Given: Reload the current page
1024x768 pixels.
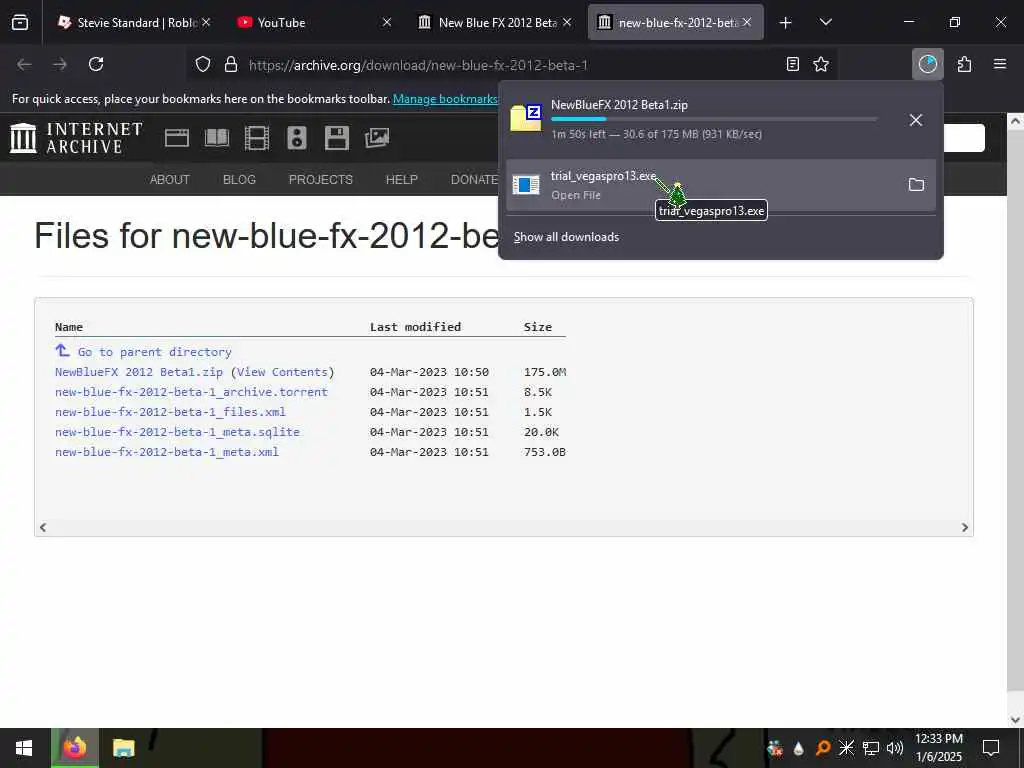Looking at the screenshot, I should [96, 64].
